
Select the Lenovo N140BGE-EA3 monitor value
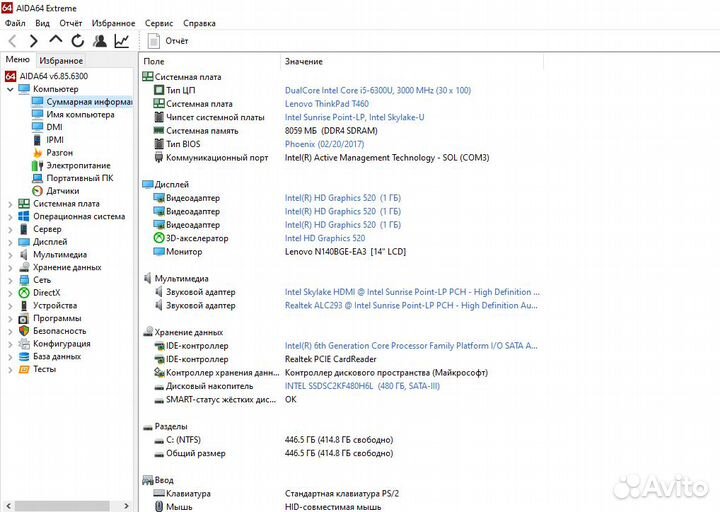tap(345, 252)
